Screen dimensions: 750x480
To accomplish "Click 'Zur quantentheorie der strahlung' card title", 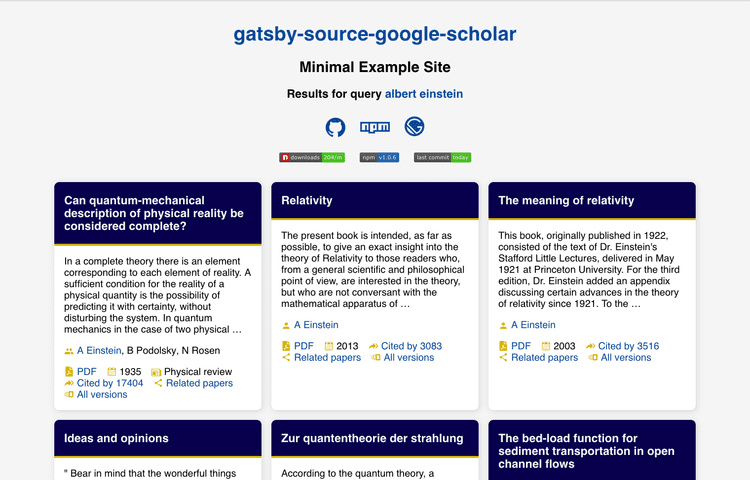I will pyautogui.click(x=372, y=438).
